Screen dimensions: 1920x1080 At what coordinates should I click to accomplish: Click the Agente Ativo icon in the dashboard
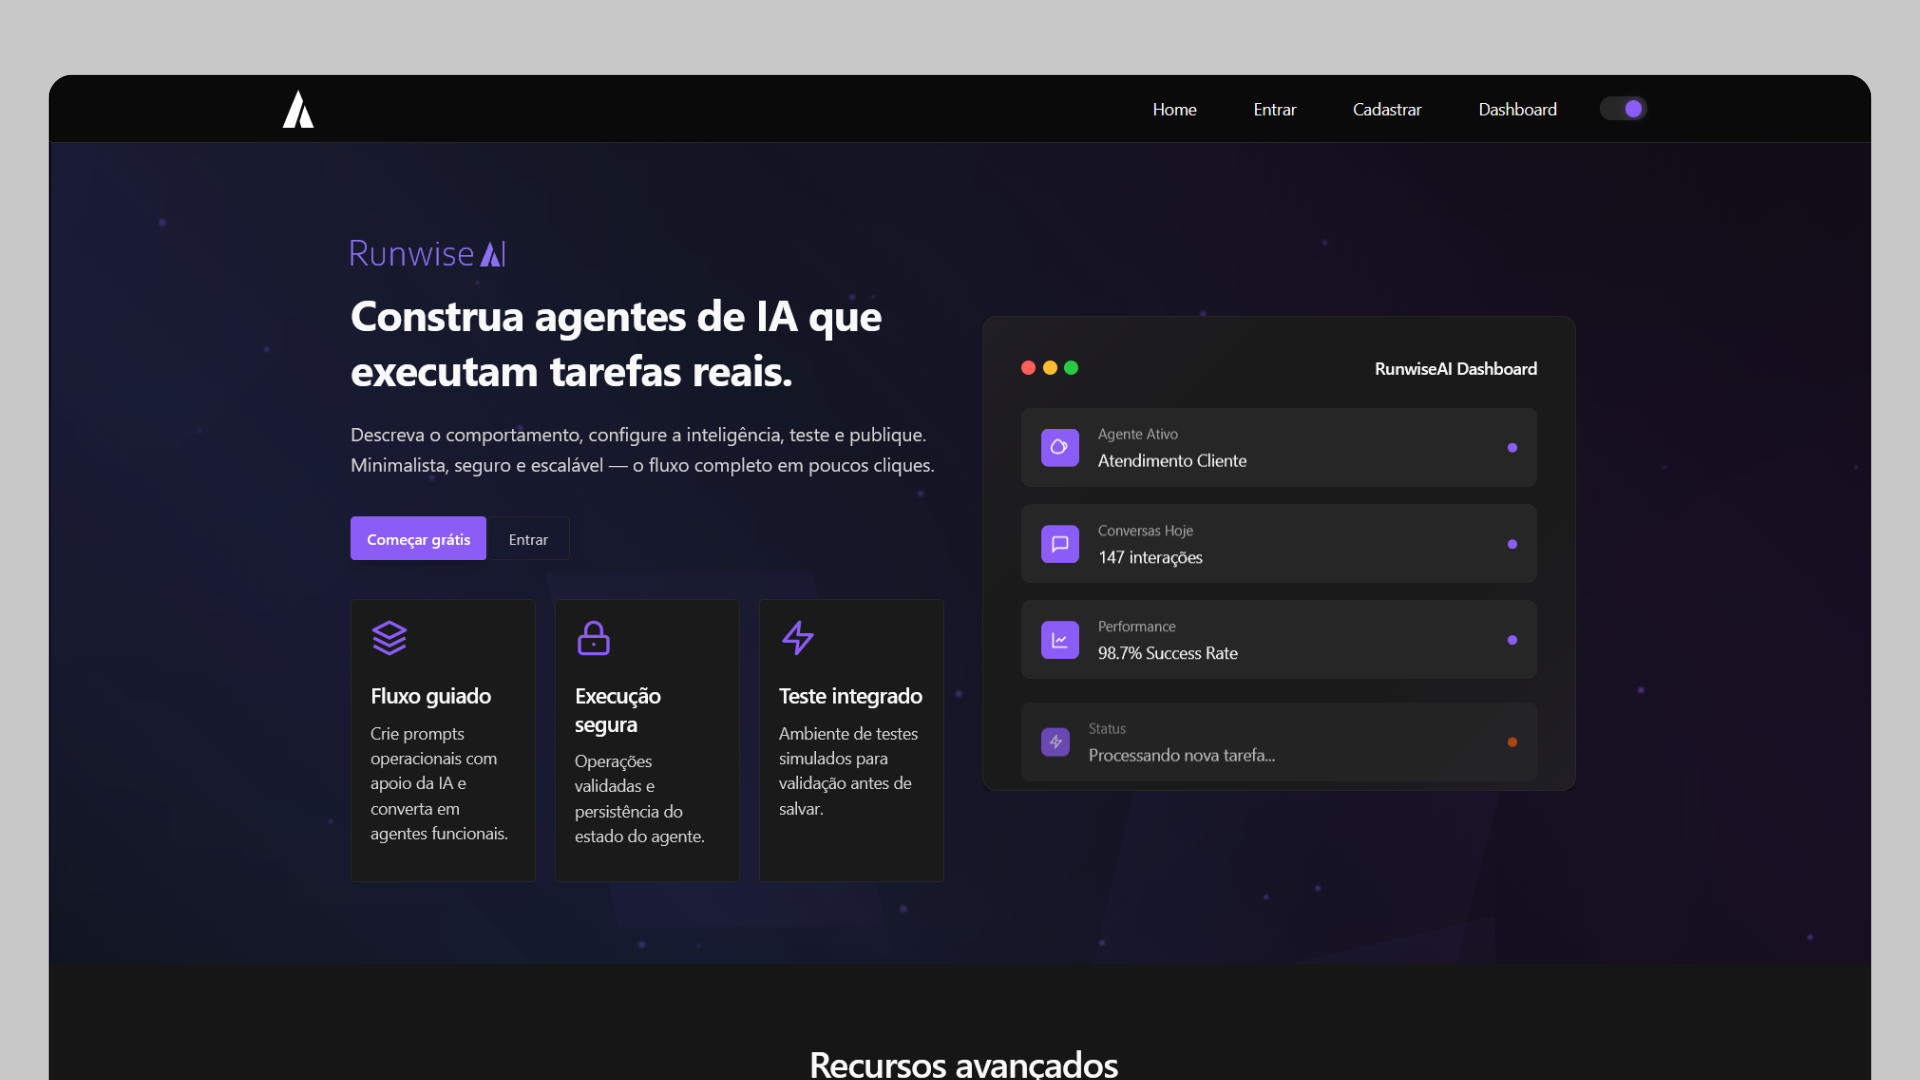pos(1059,447)
